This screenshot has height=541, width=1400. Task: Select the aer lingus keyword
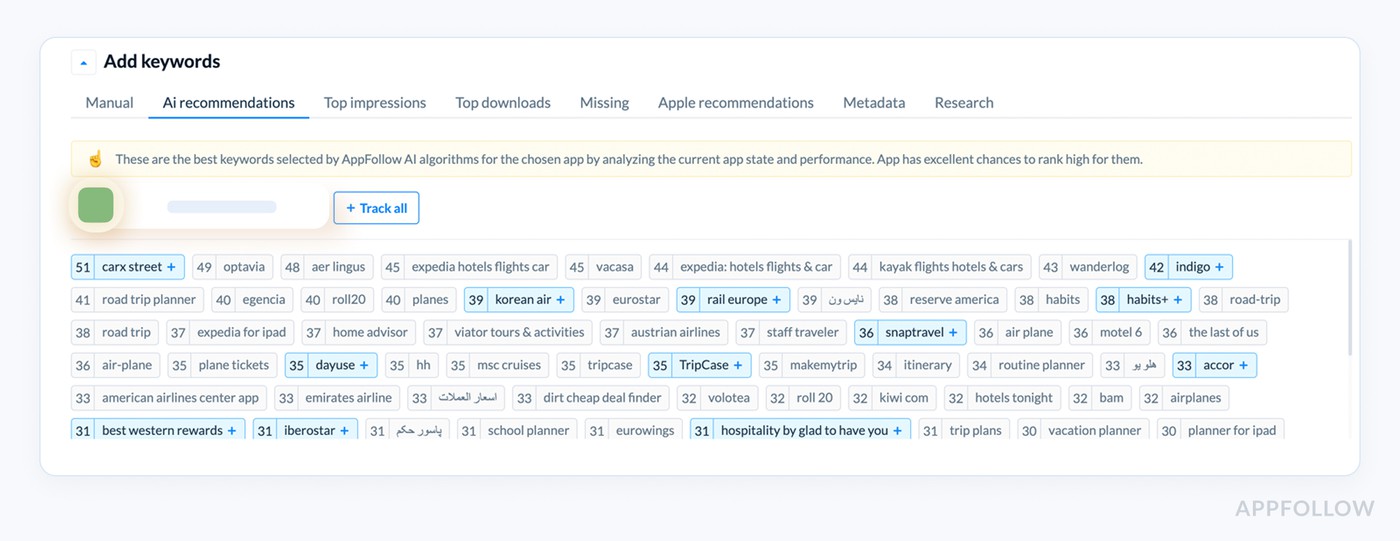pyautogui.click(x=327, y=267)
